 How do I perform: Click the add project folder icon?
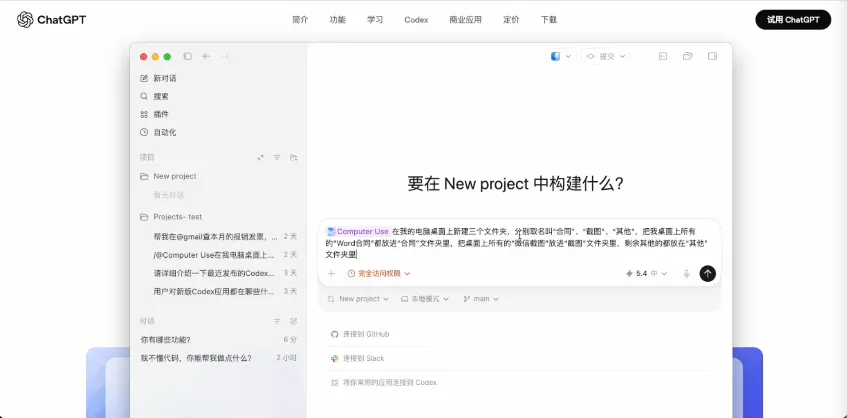(x=293, y=158)
